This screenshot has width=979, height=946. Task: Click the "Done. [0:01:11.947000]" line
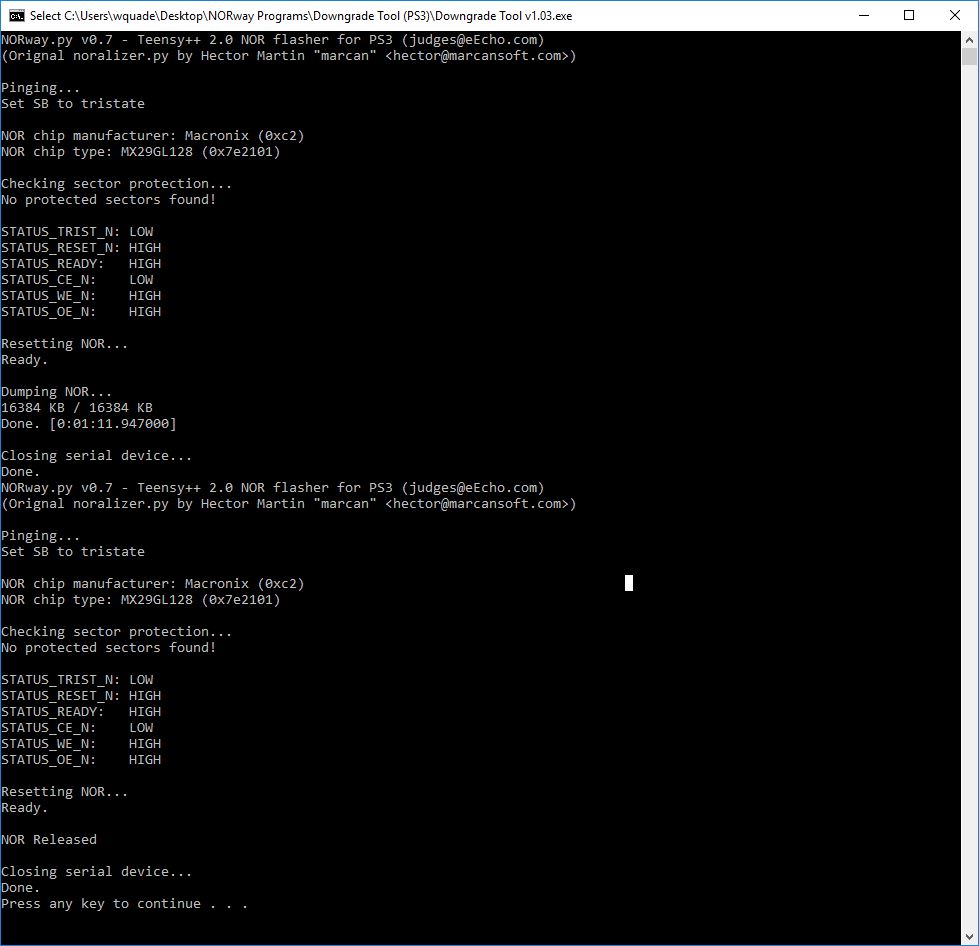coord(89,423)
